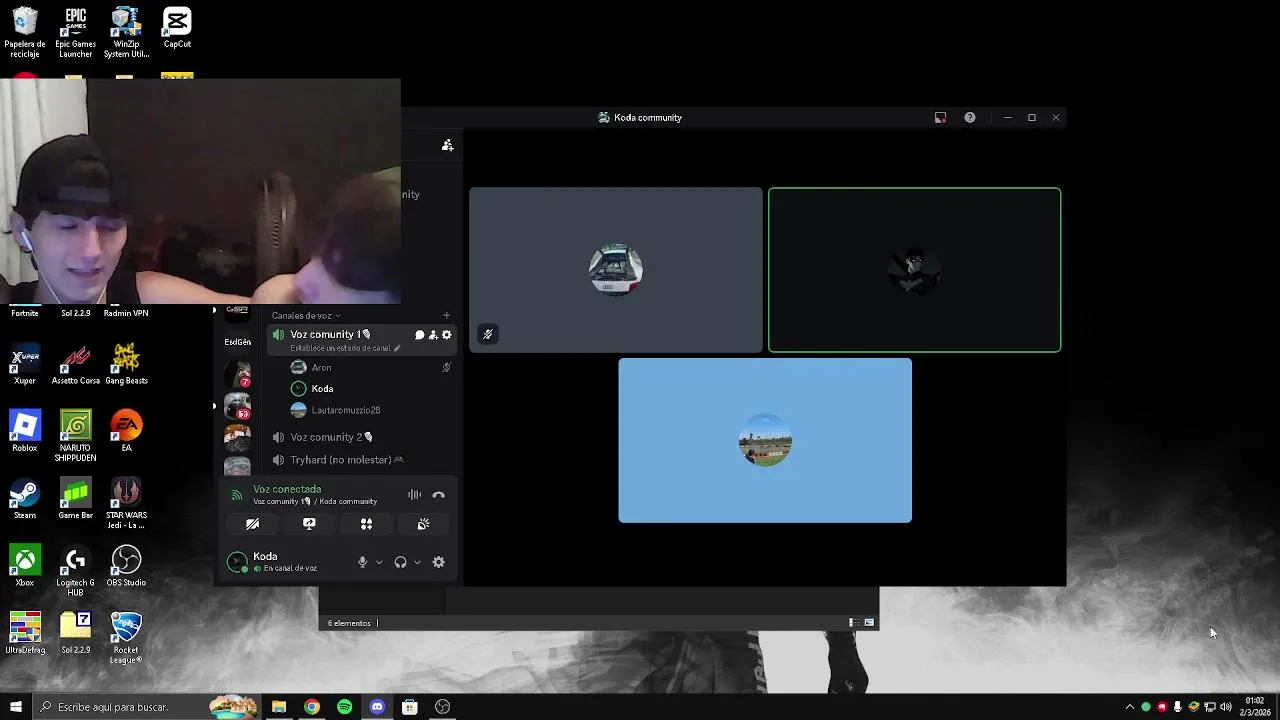Open Discord user settings gear
Image resolution: width=1280 pixels, height=720 pixels.
coord(438,562)
